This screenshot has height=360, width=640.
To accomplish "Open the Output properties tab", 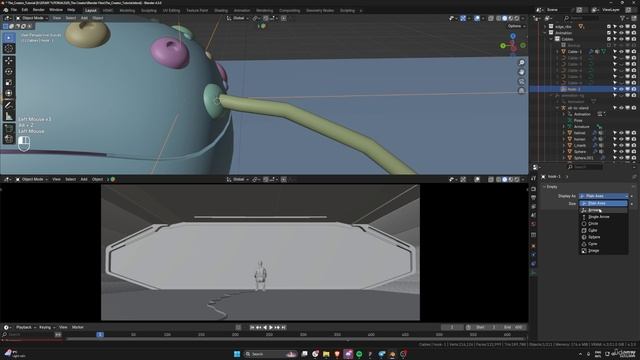I will coord(533,198).
